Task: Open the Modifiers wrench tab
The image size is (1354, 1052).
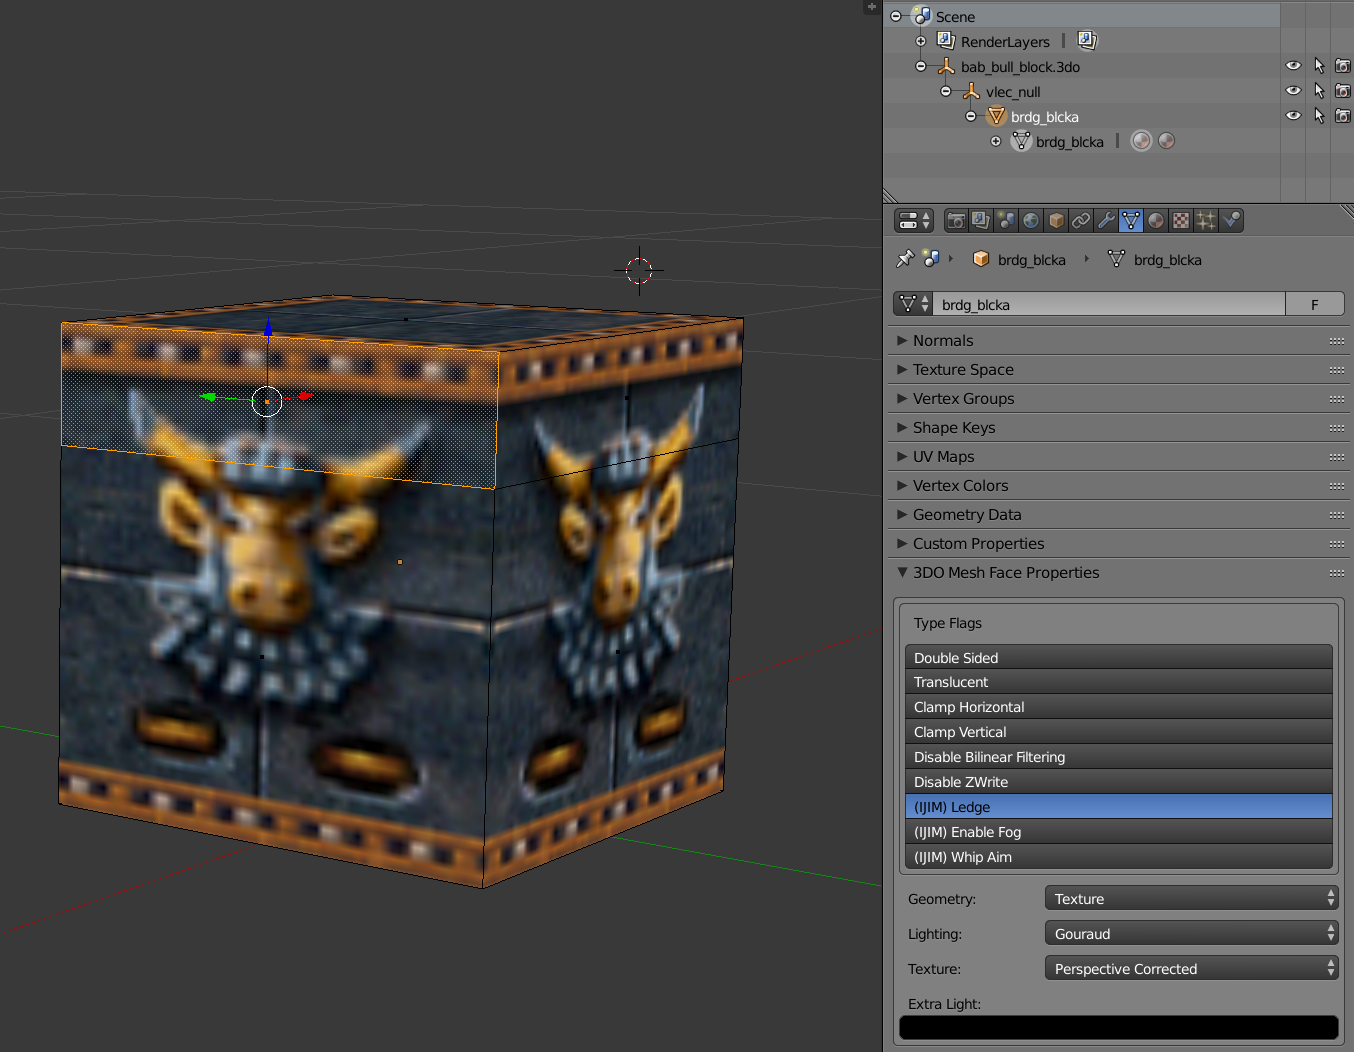Action: (x=1106, y=220)
